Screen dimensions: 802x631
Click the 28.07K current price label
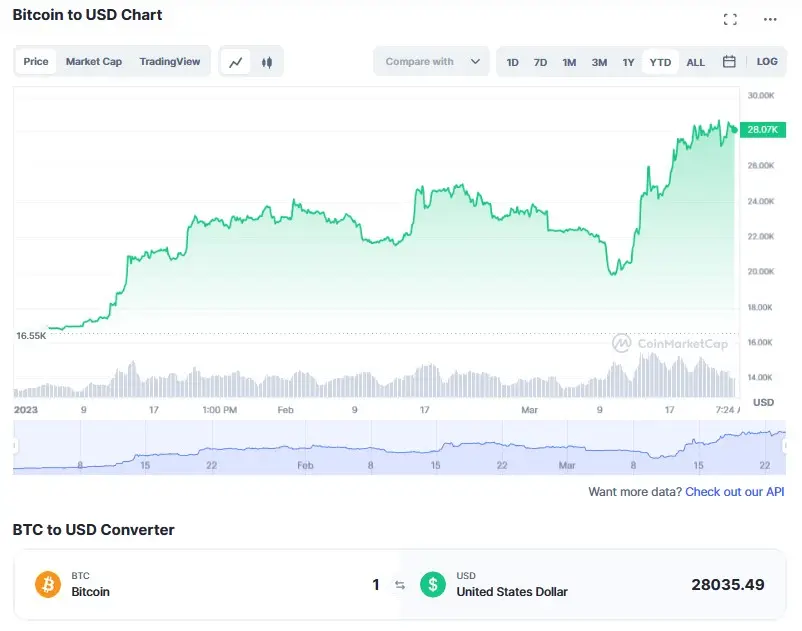[x=762, y=129]
